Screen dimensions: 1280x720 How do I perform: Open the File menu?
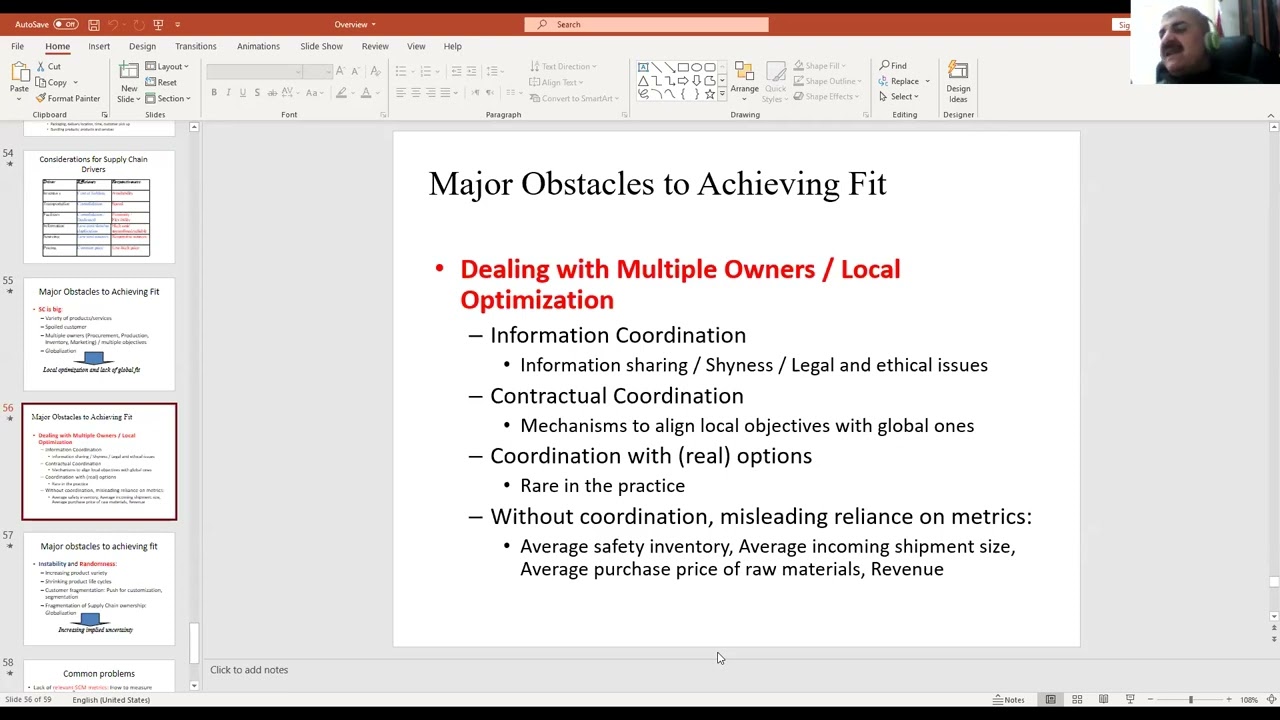point(17,46)
